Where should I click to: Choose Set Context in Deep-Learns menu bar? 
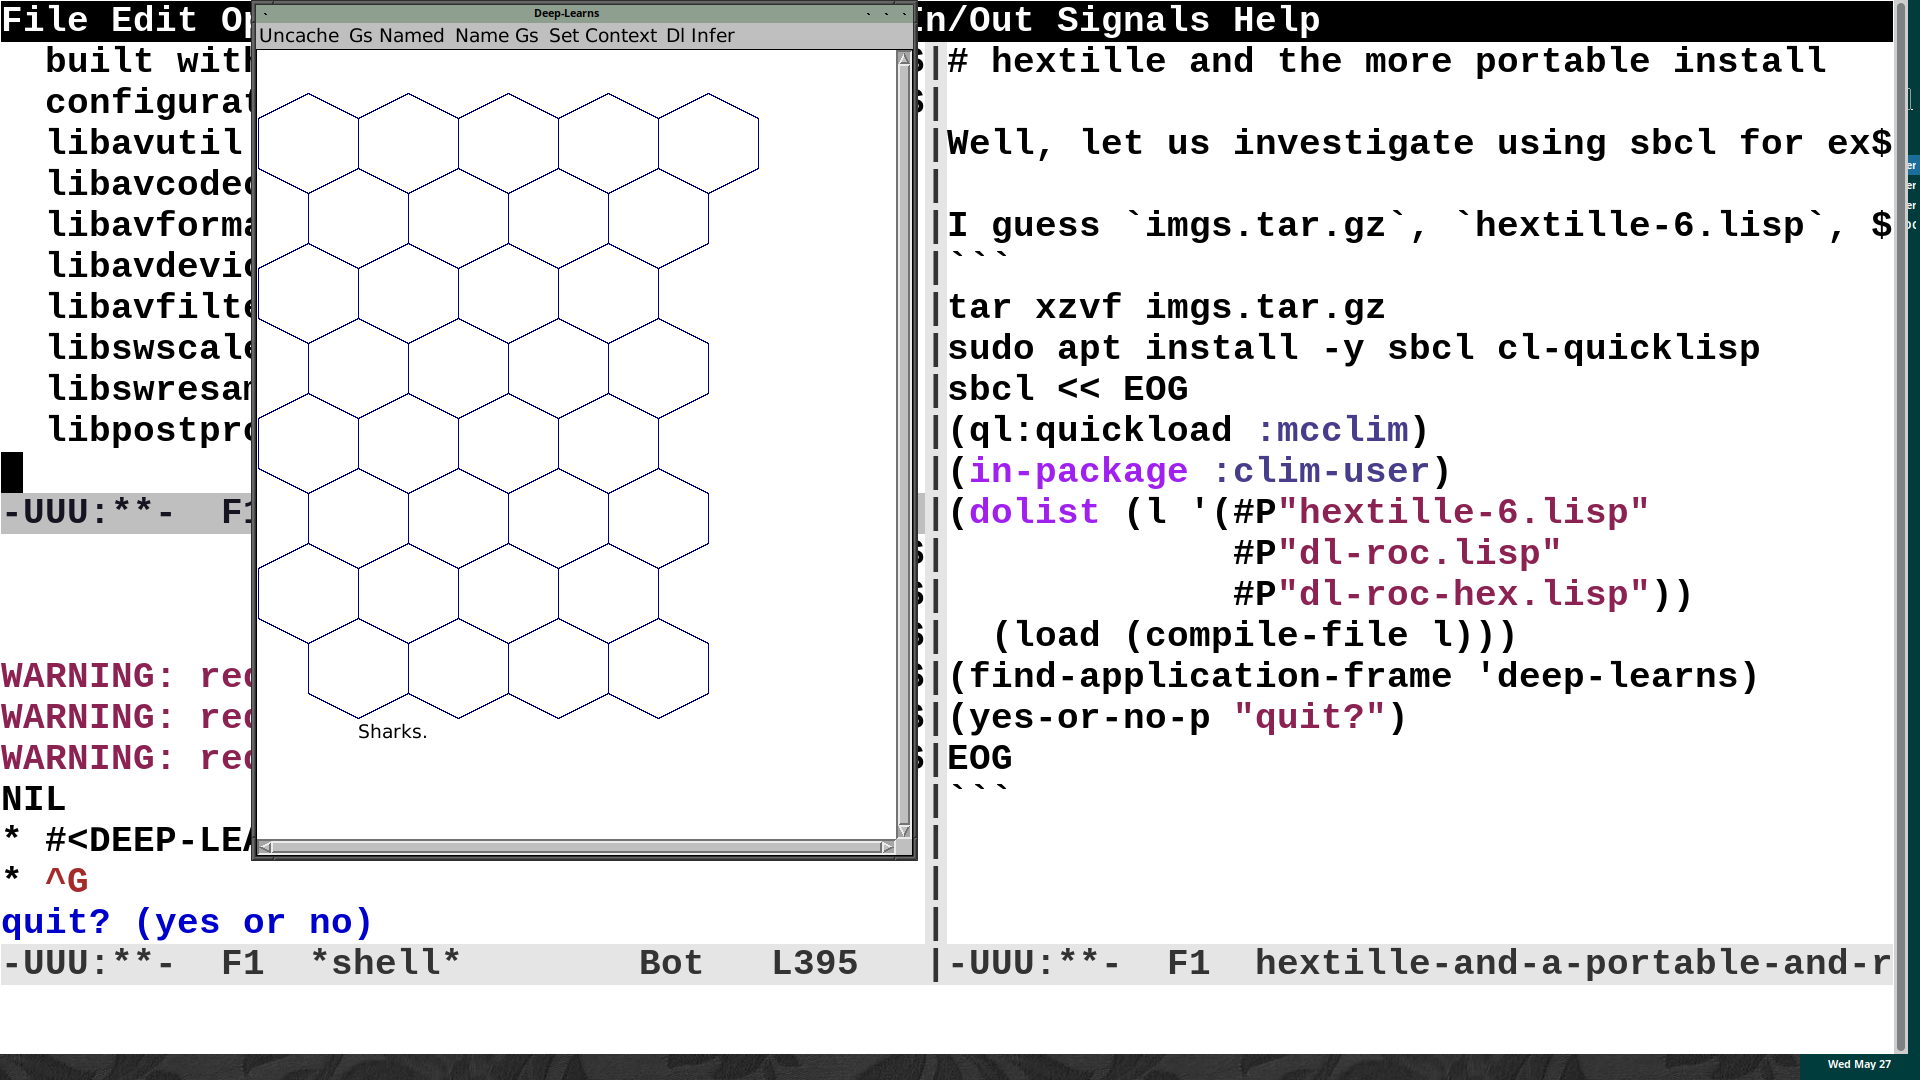(603, 36)
